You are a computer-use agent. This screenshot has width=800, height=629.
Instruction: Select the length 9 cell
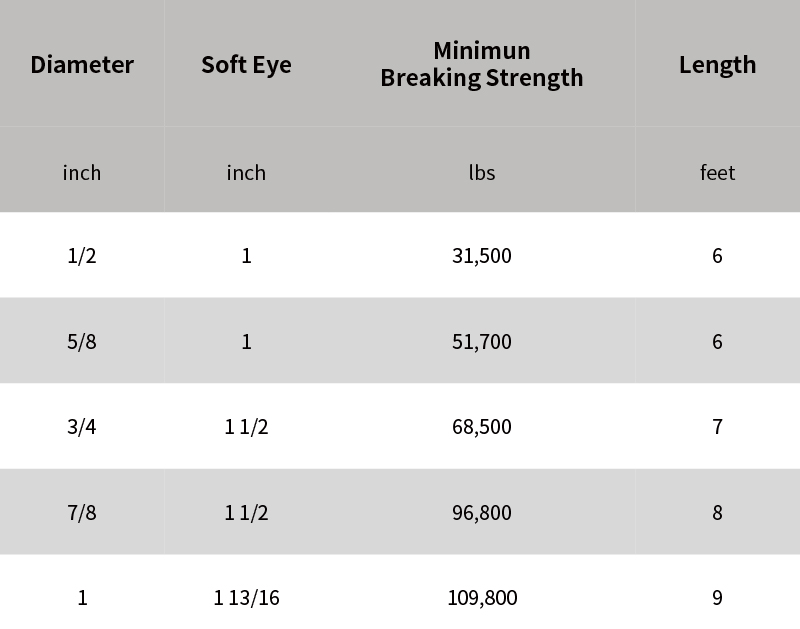717,597
